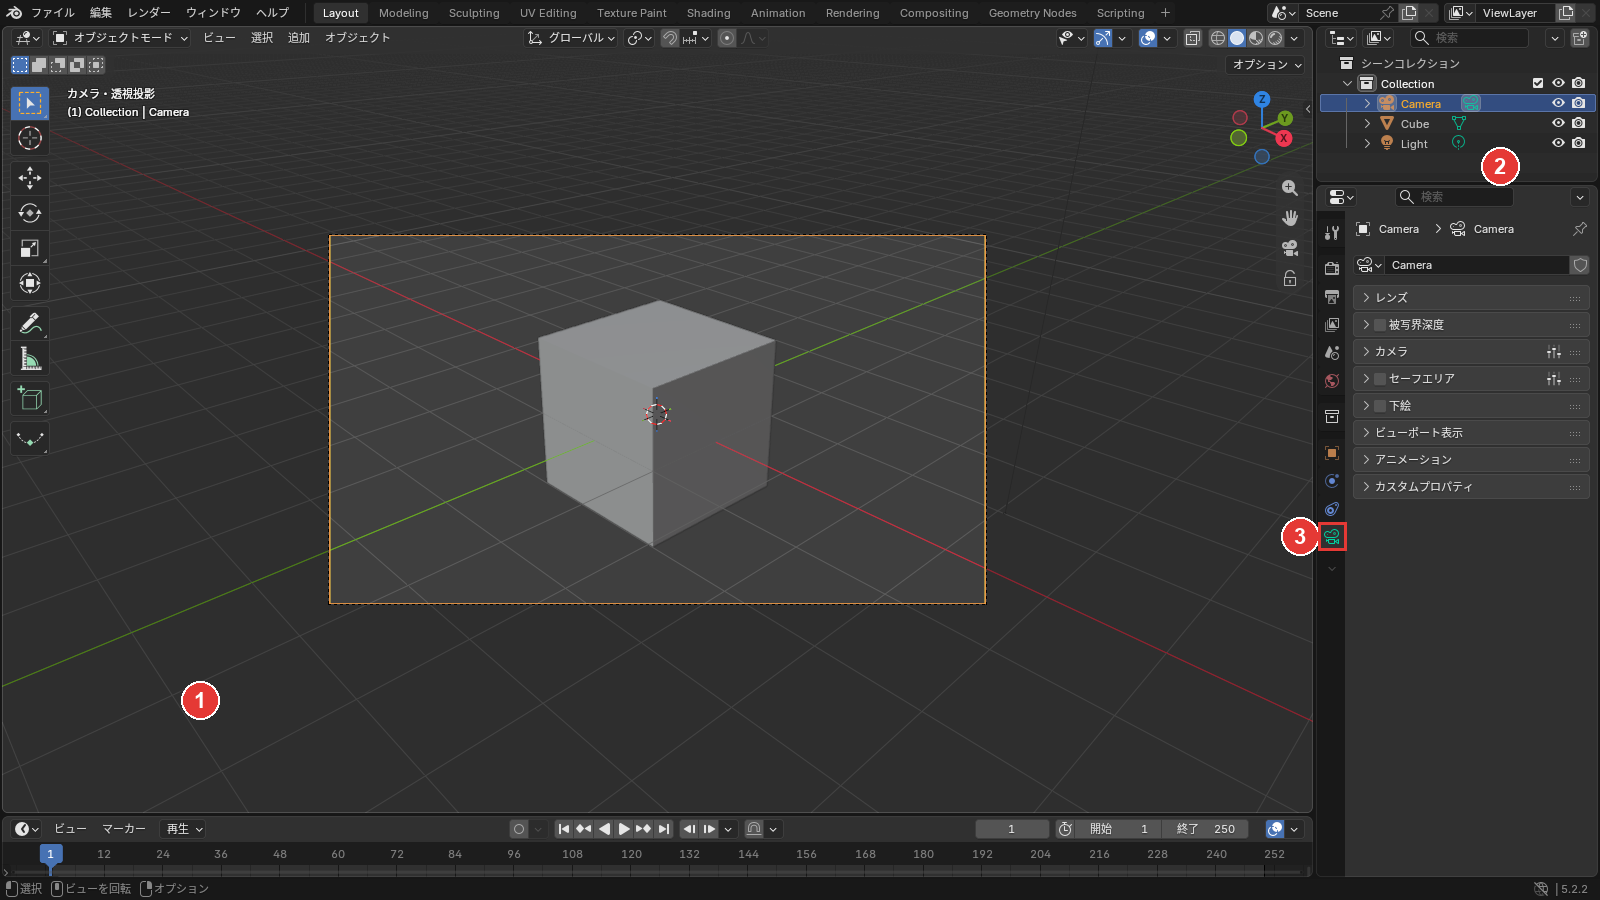The height and width of the screenshot is (900, 1600).
Task: Activate the Move tool
Action: pos(30,178)
